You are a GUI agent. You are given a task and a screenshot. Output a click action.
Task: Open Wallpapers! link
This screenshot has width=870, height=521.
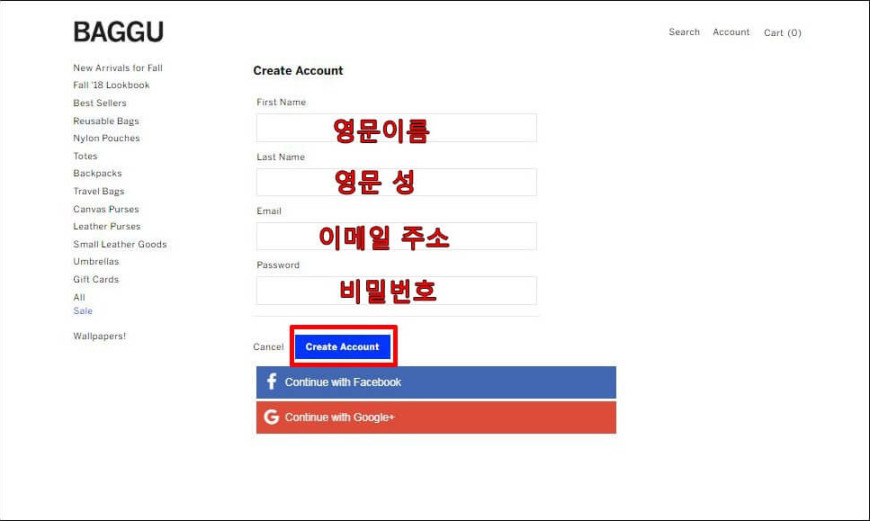tap(99, 336)
